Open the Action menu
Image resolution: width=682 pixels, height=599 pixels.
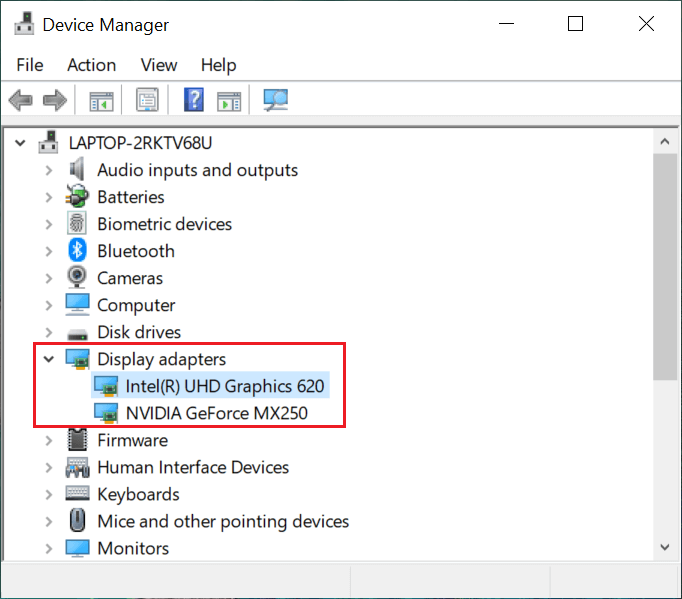point(91,65)
